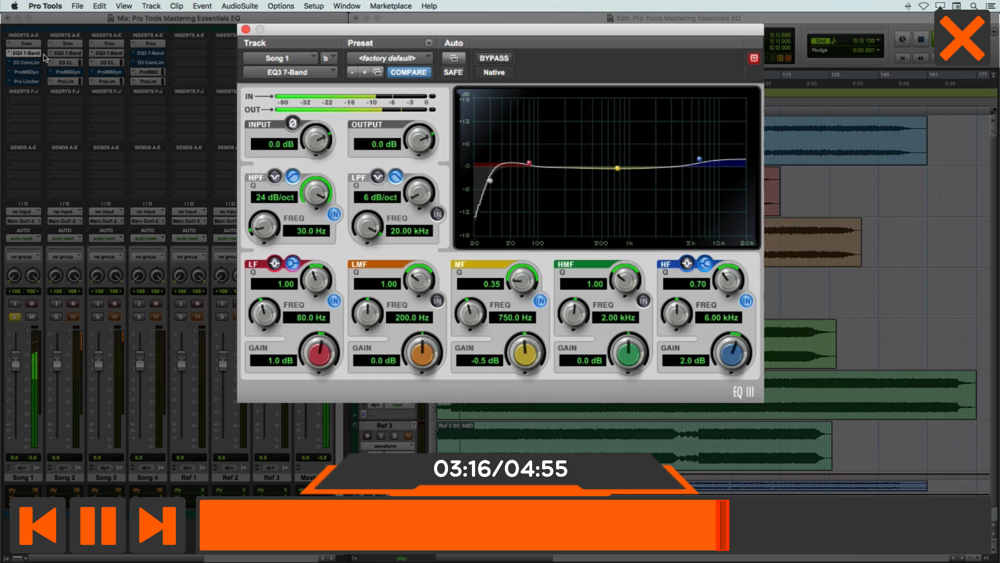Viewport: 1000px width, 563px height.
Task: Click the red LF node on EQ graph
Action: click(529, 163)
